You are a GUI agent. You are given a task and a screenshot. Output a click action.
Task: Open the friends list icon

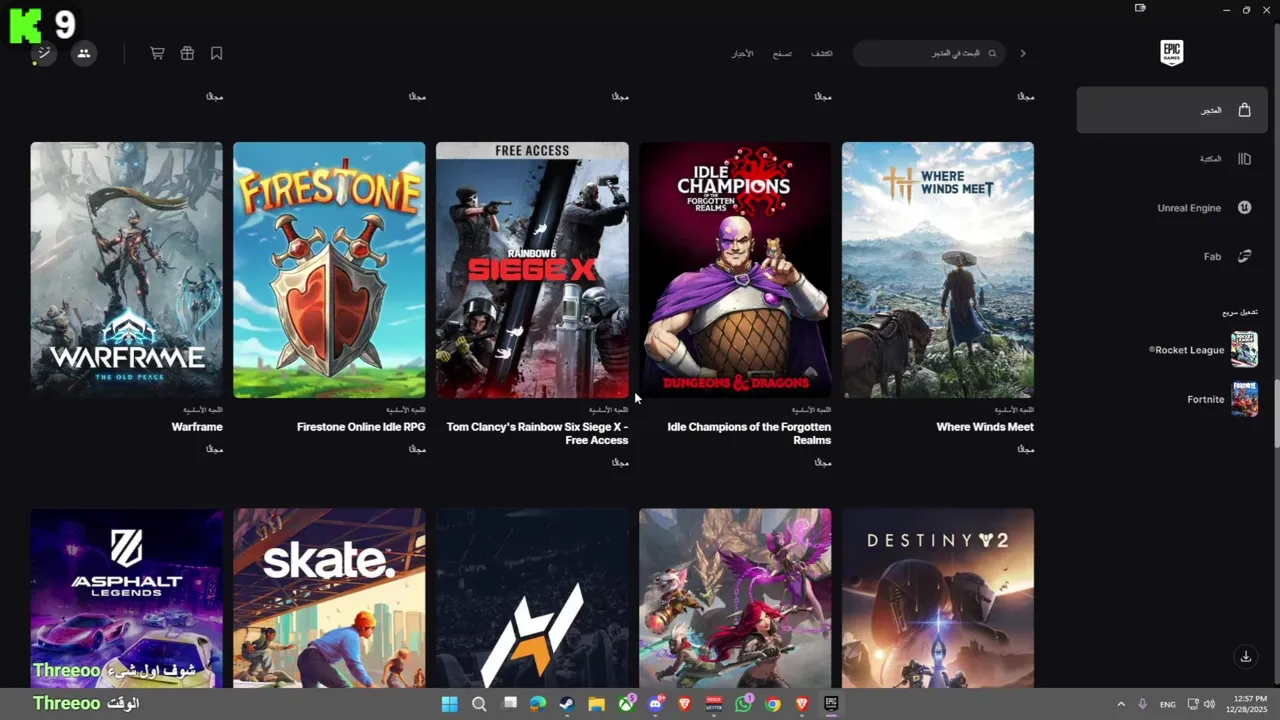pos(84,53)
